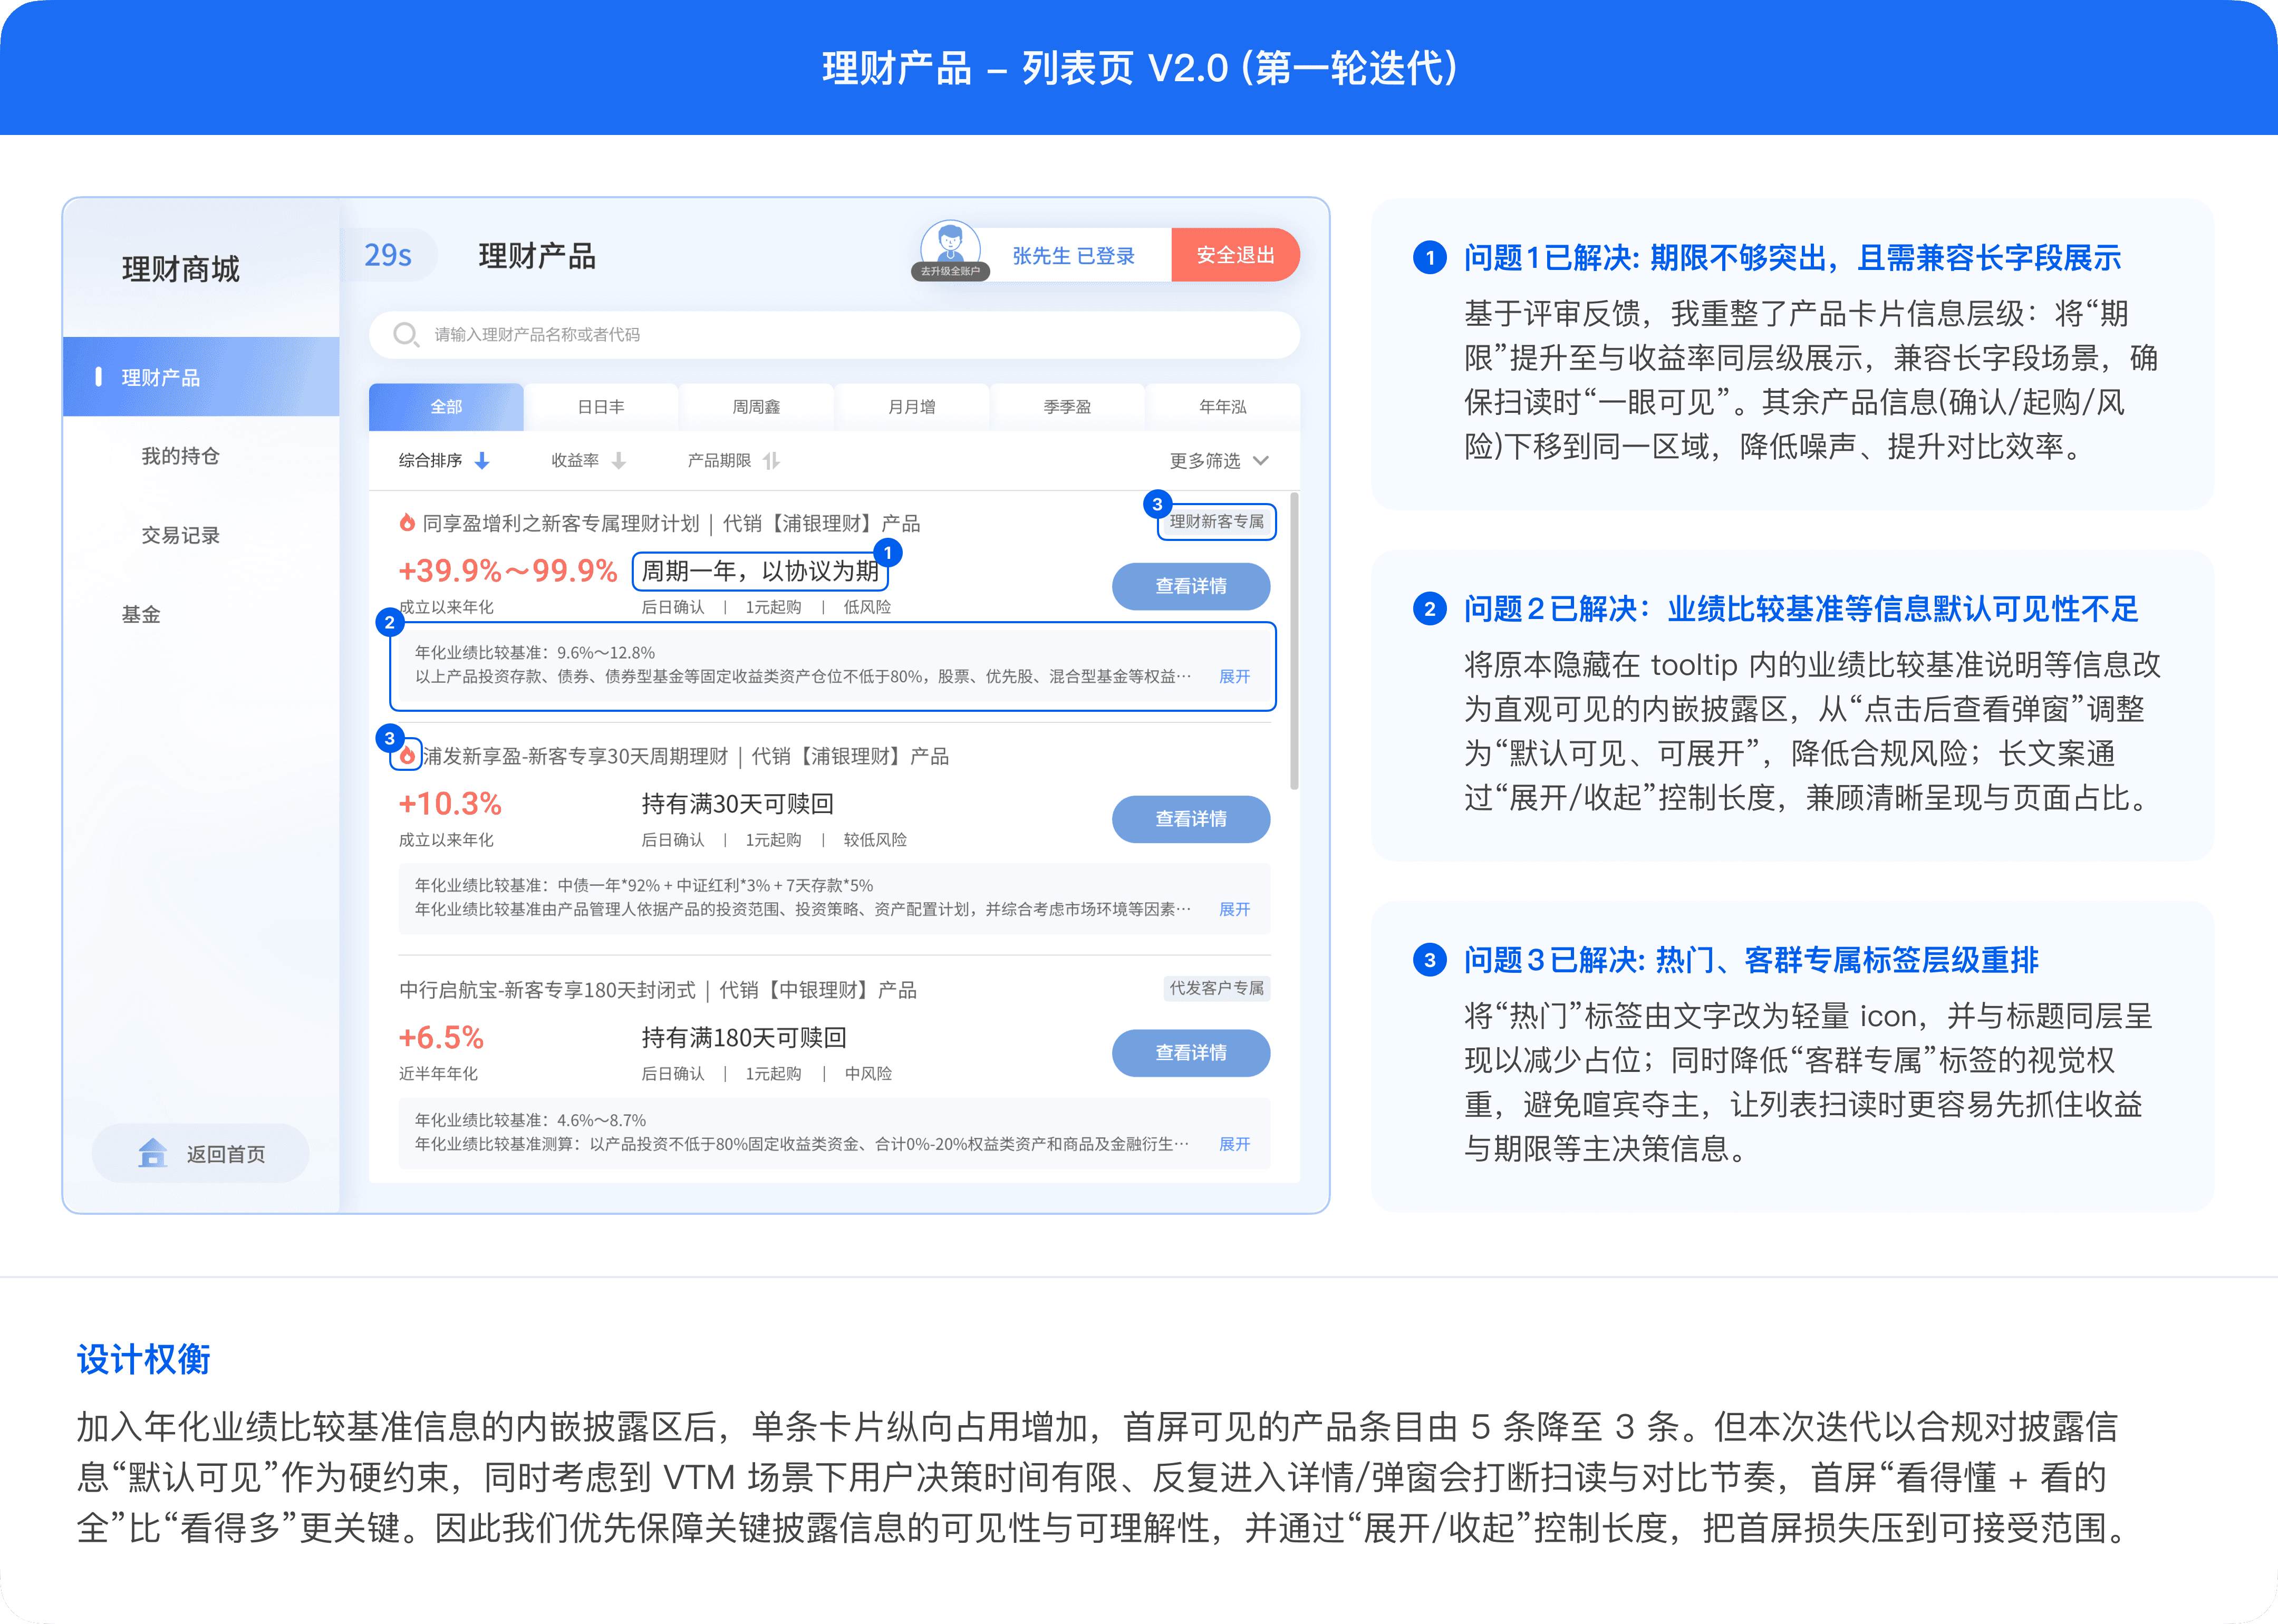Image resolution: width=2278 pixels, height=1624 pixels.
Task: Click 查看详情 for 中行启航宝 product
Action: [1190, 1053]
